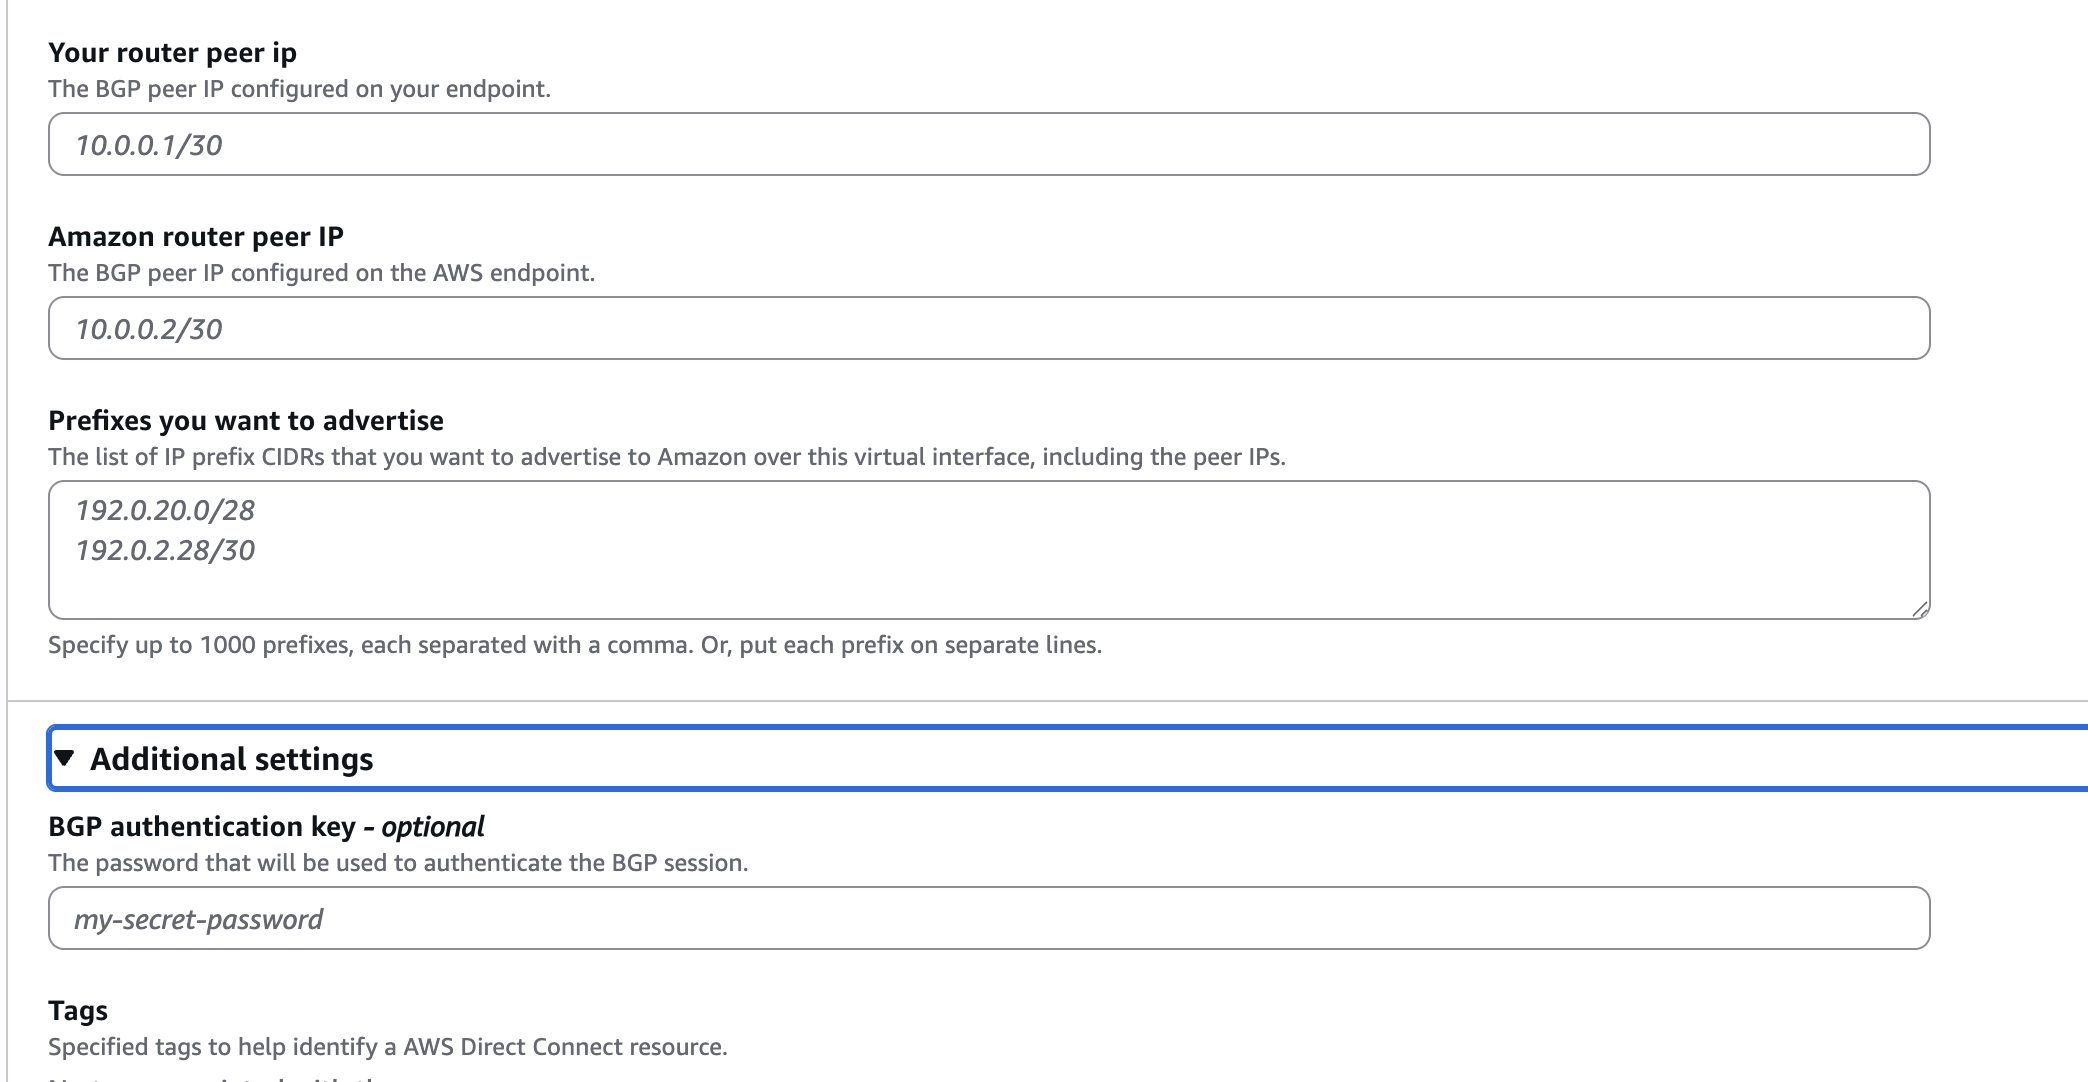Click the 192.0.20.0/28 placeholder line

165,510
